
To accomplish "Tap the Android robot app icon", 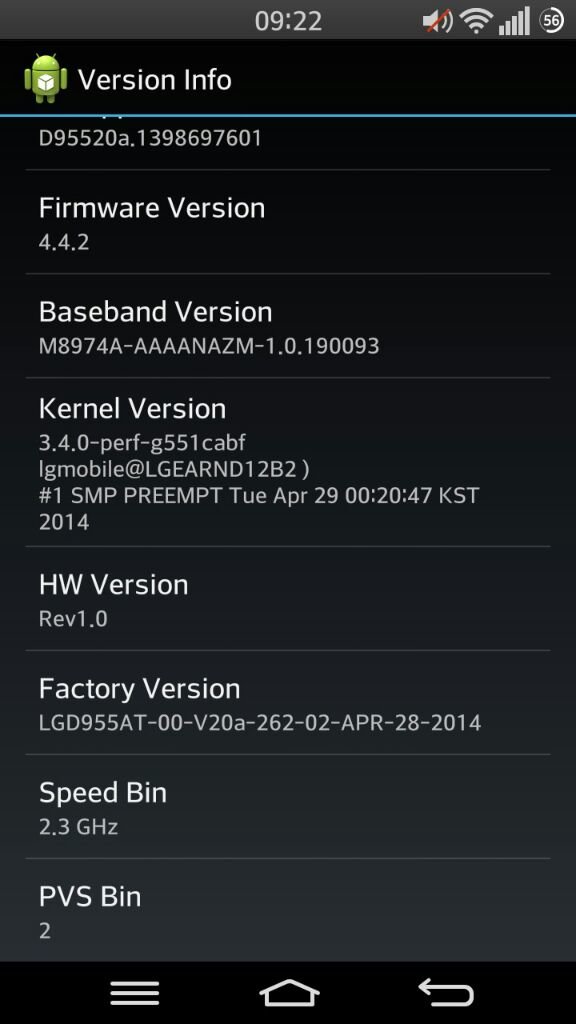I will 46,79.
